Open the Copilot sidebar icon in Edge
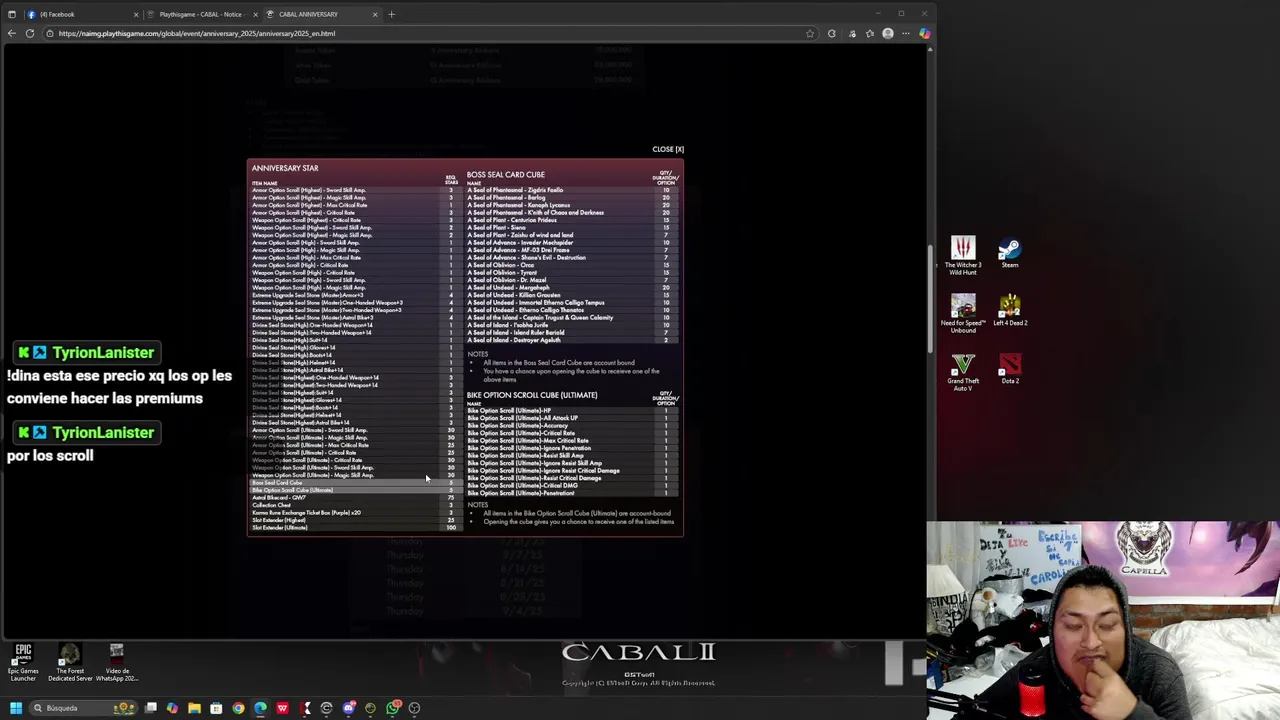Viewport: 1280px width, 720px height. click(924, 33)
